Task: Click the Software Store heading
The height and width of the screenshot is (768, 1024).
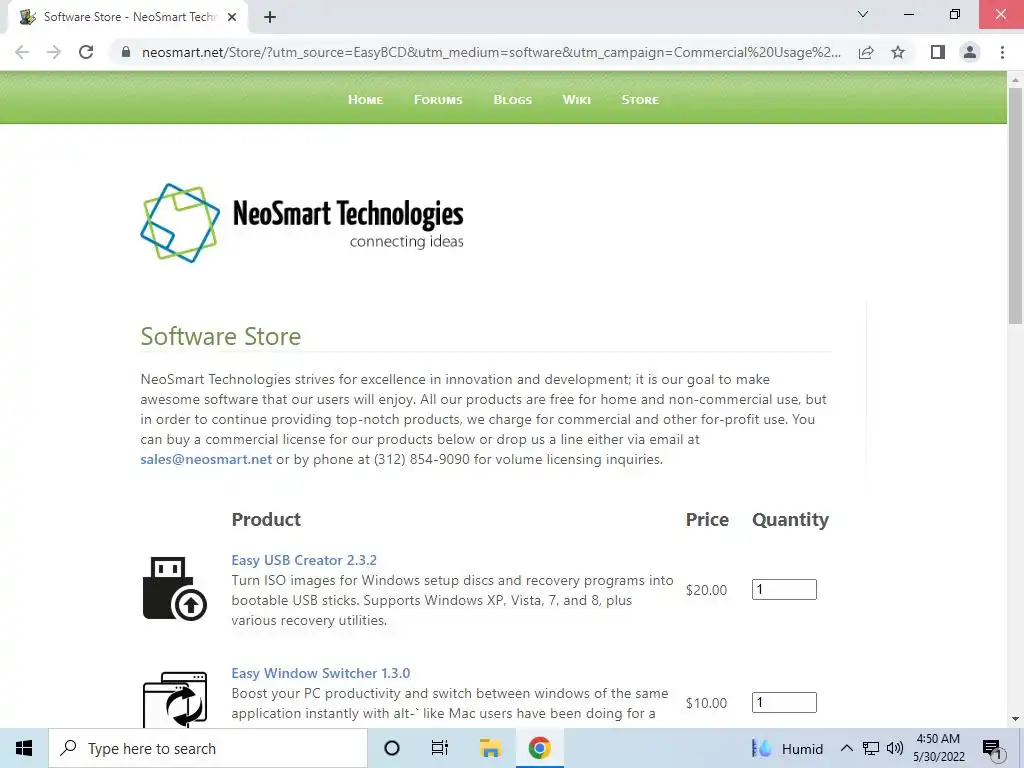Action: click(221, 336)
